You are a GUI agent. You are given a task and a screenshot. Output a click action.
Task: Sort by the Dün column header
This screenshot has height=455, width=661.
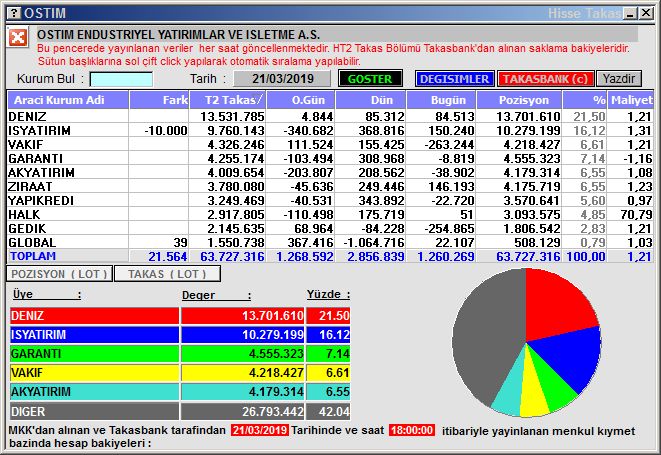[370, 100]
